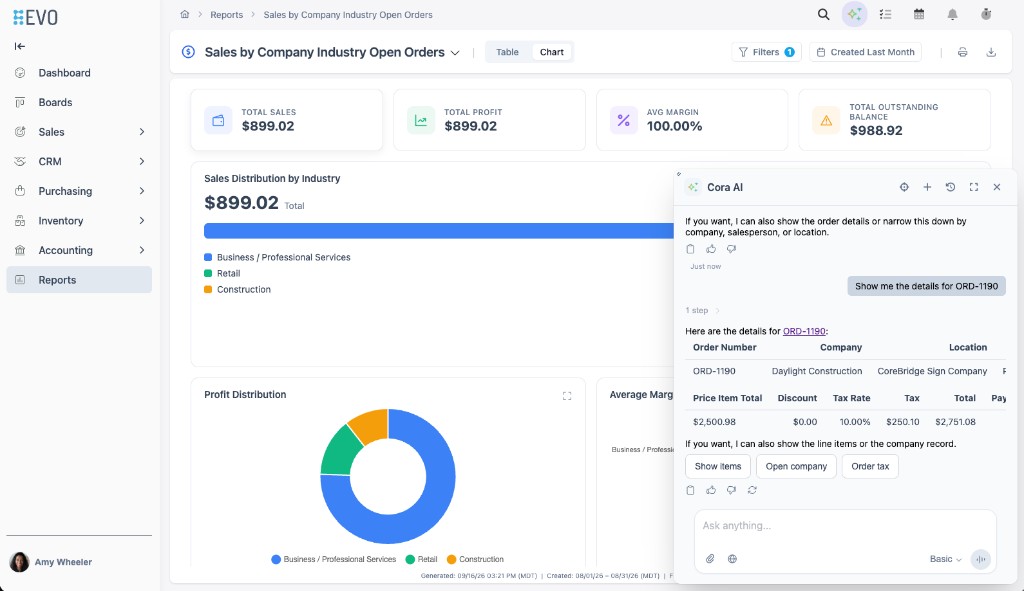Viewport: 1024px width, 591px height.
Task: Open task checklist icon in header
Action: click(x=886, y=14)
